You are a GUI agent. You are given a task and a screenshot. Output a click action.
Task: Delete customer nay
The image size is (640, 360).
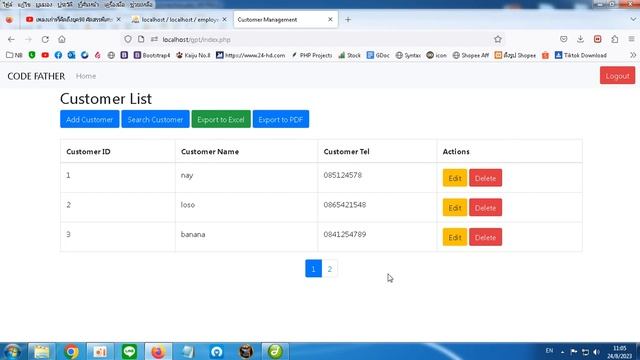[x=485, y=178]
